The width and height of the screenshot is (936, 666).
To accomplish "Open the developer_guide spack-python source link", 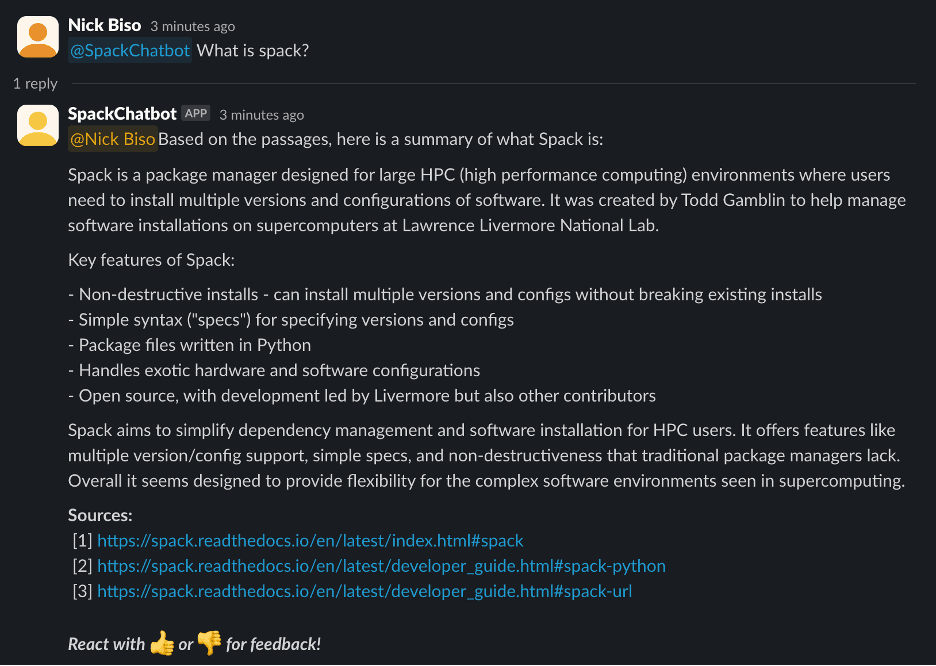I will (x=381, y=566).
